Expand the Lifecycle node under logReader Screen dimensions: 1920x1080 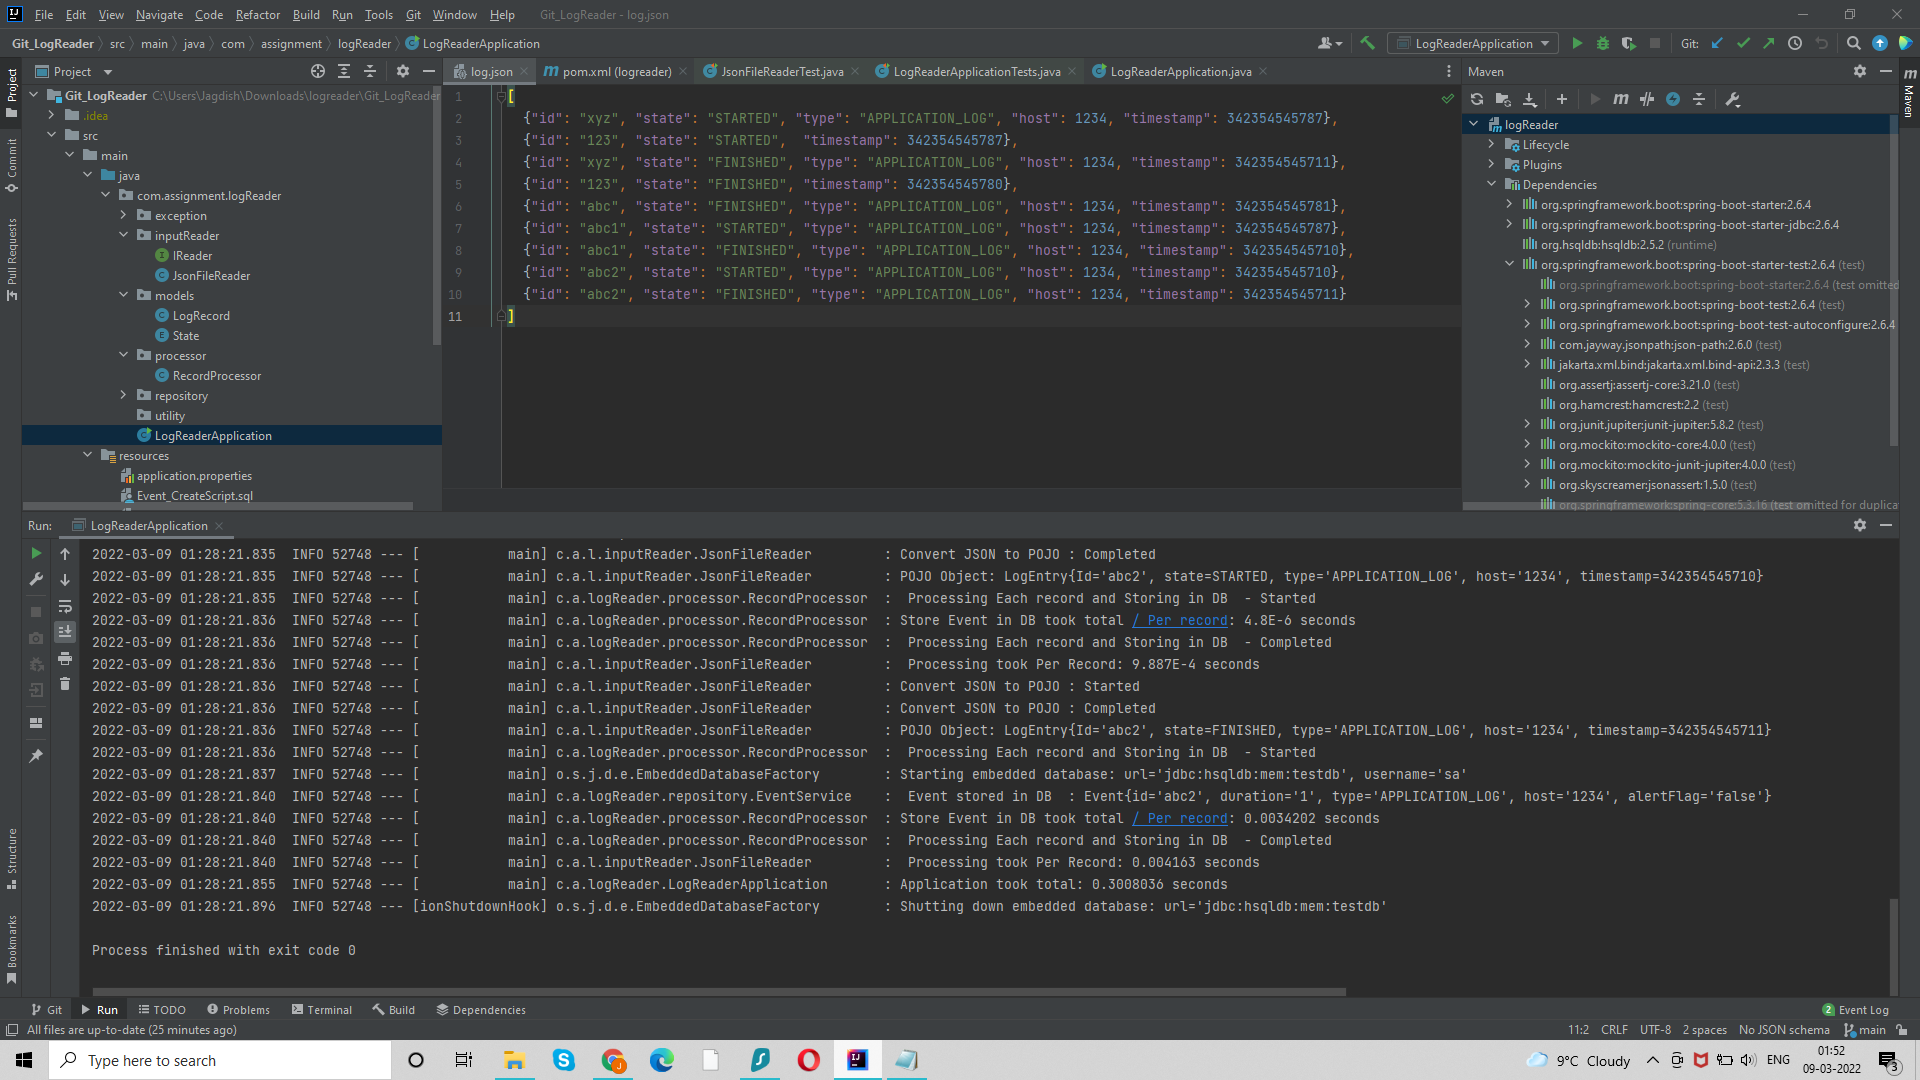(1491, 144)
